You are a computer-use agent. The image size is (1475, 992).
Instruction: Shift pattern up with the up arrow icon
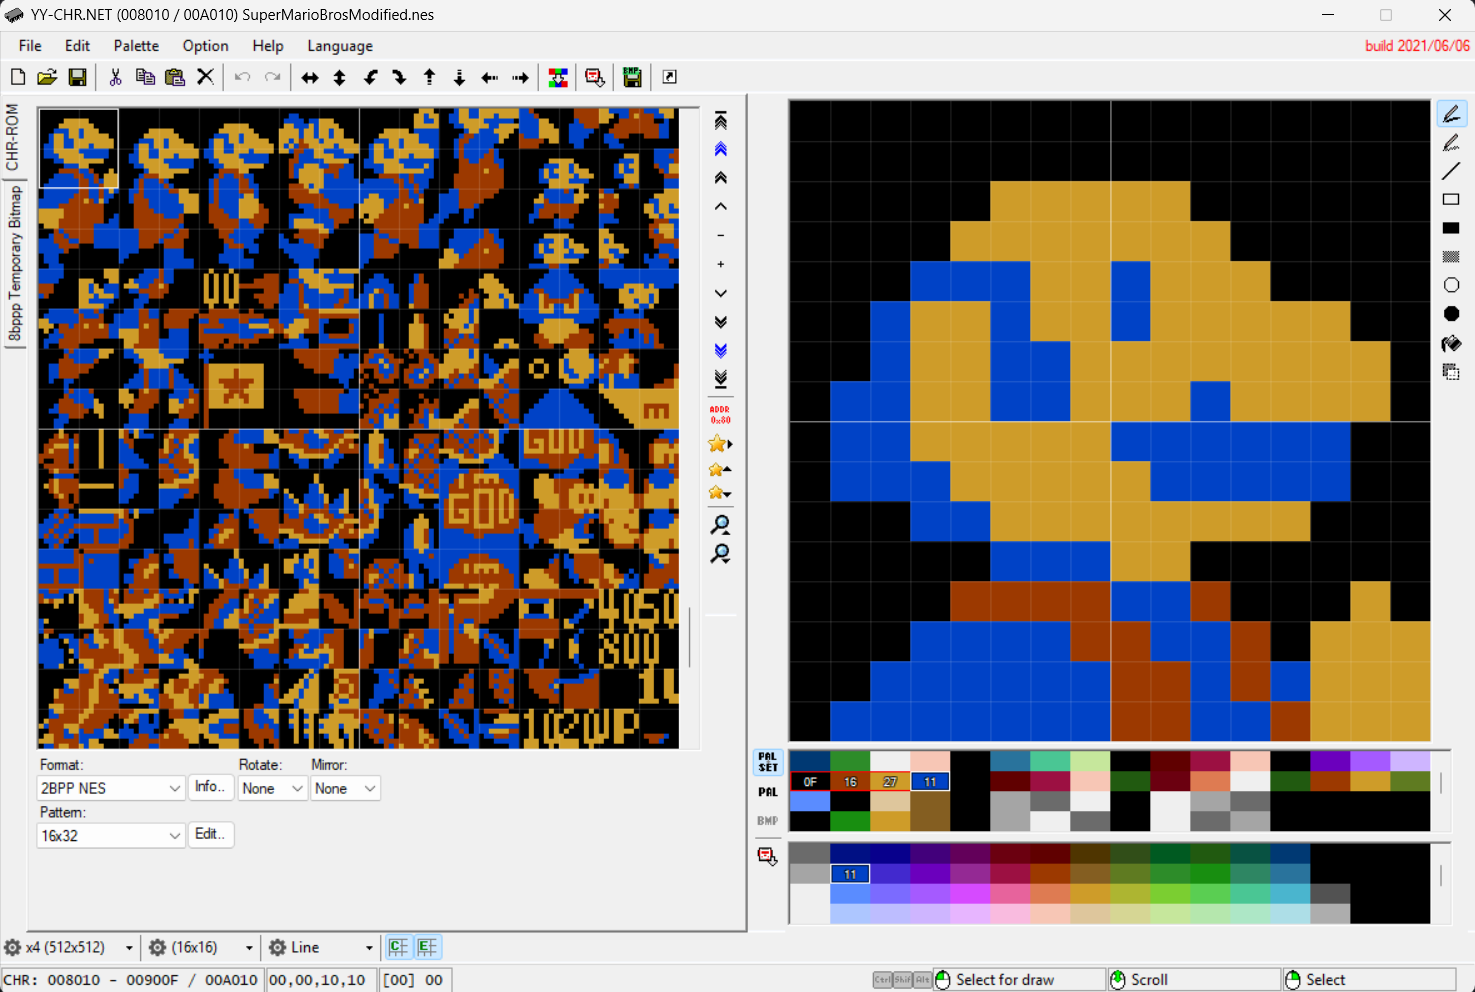430,77
